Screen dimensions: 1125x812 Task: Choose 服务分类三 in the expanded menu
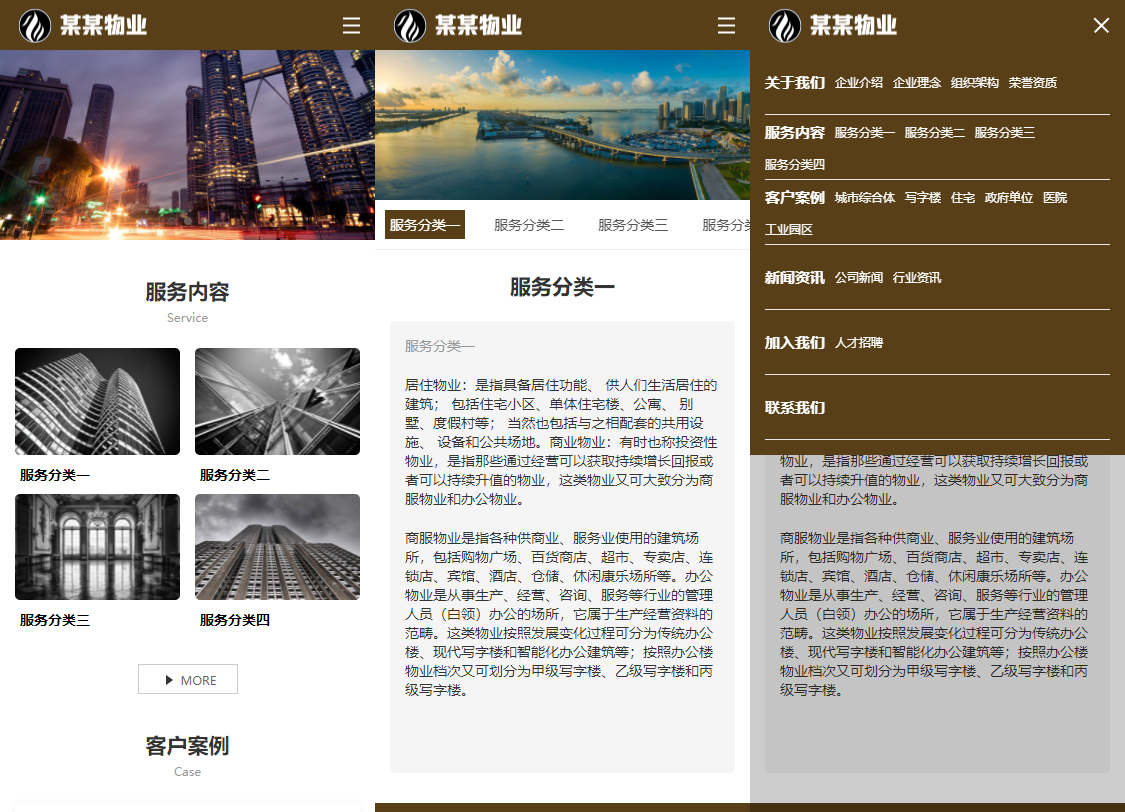click(1004, 133)
